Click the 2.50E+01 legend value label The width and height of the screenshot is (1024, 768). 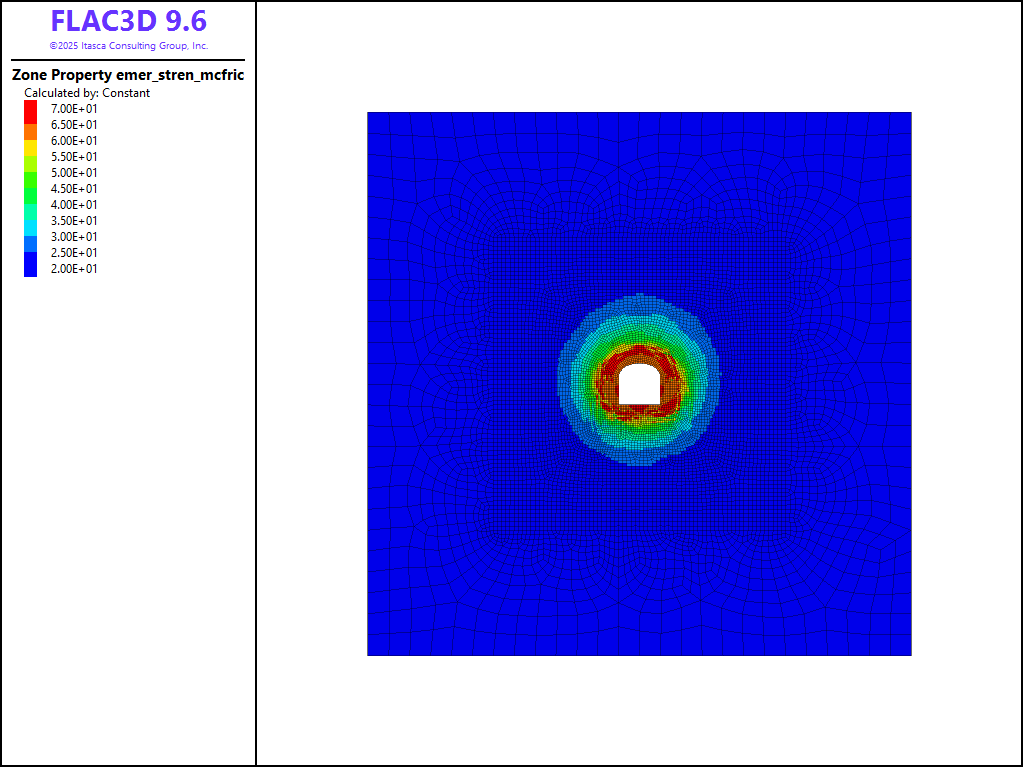[75, 253]
